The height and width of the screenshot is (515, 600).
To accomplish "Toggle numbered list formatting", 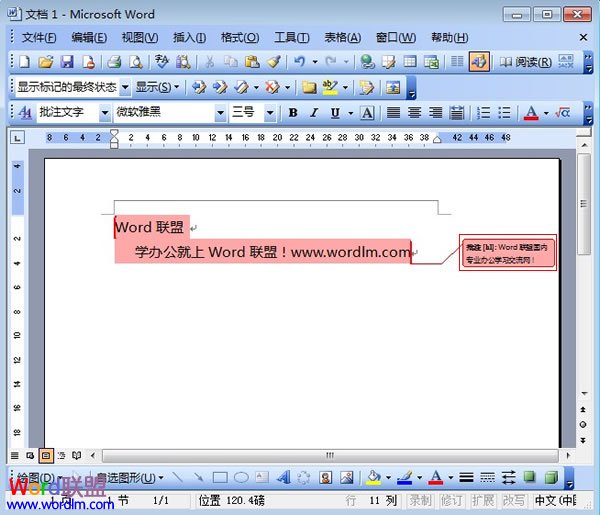I will (483, 112).
